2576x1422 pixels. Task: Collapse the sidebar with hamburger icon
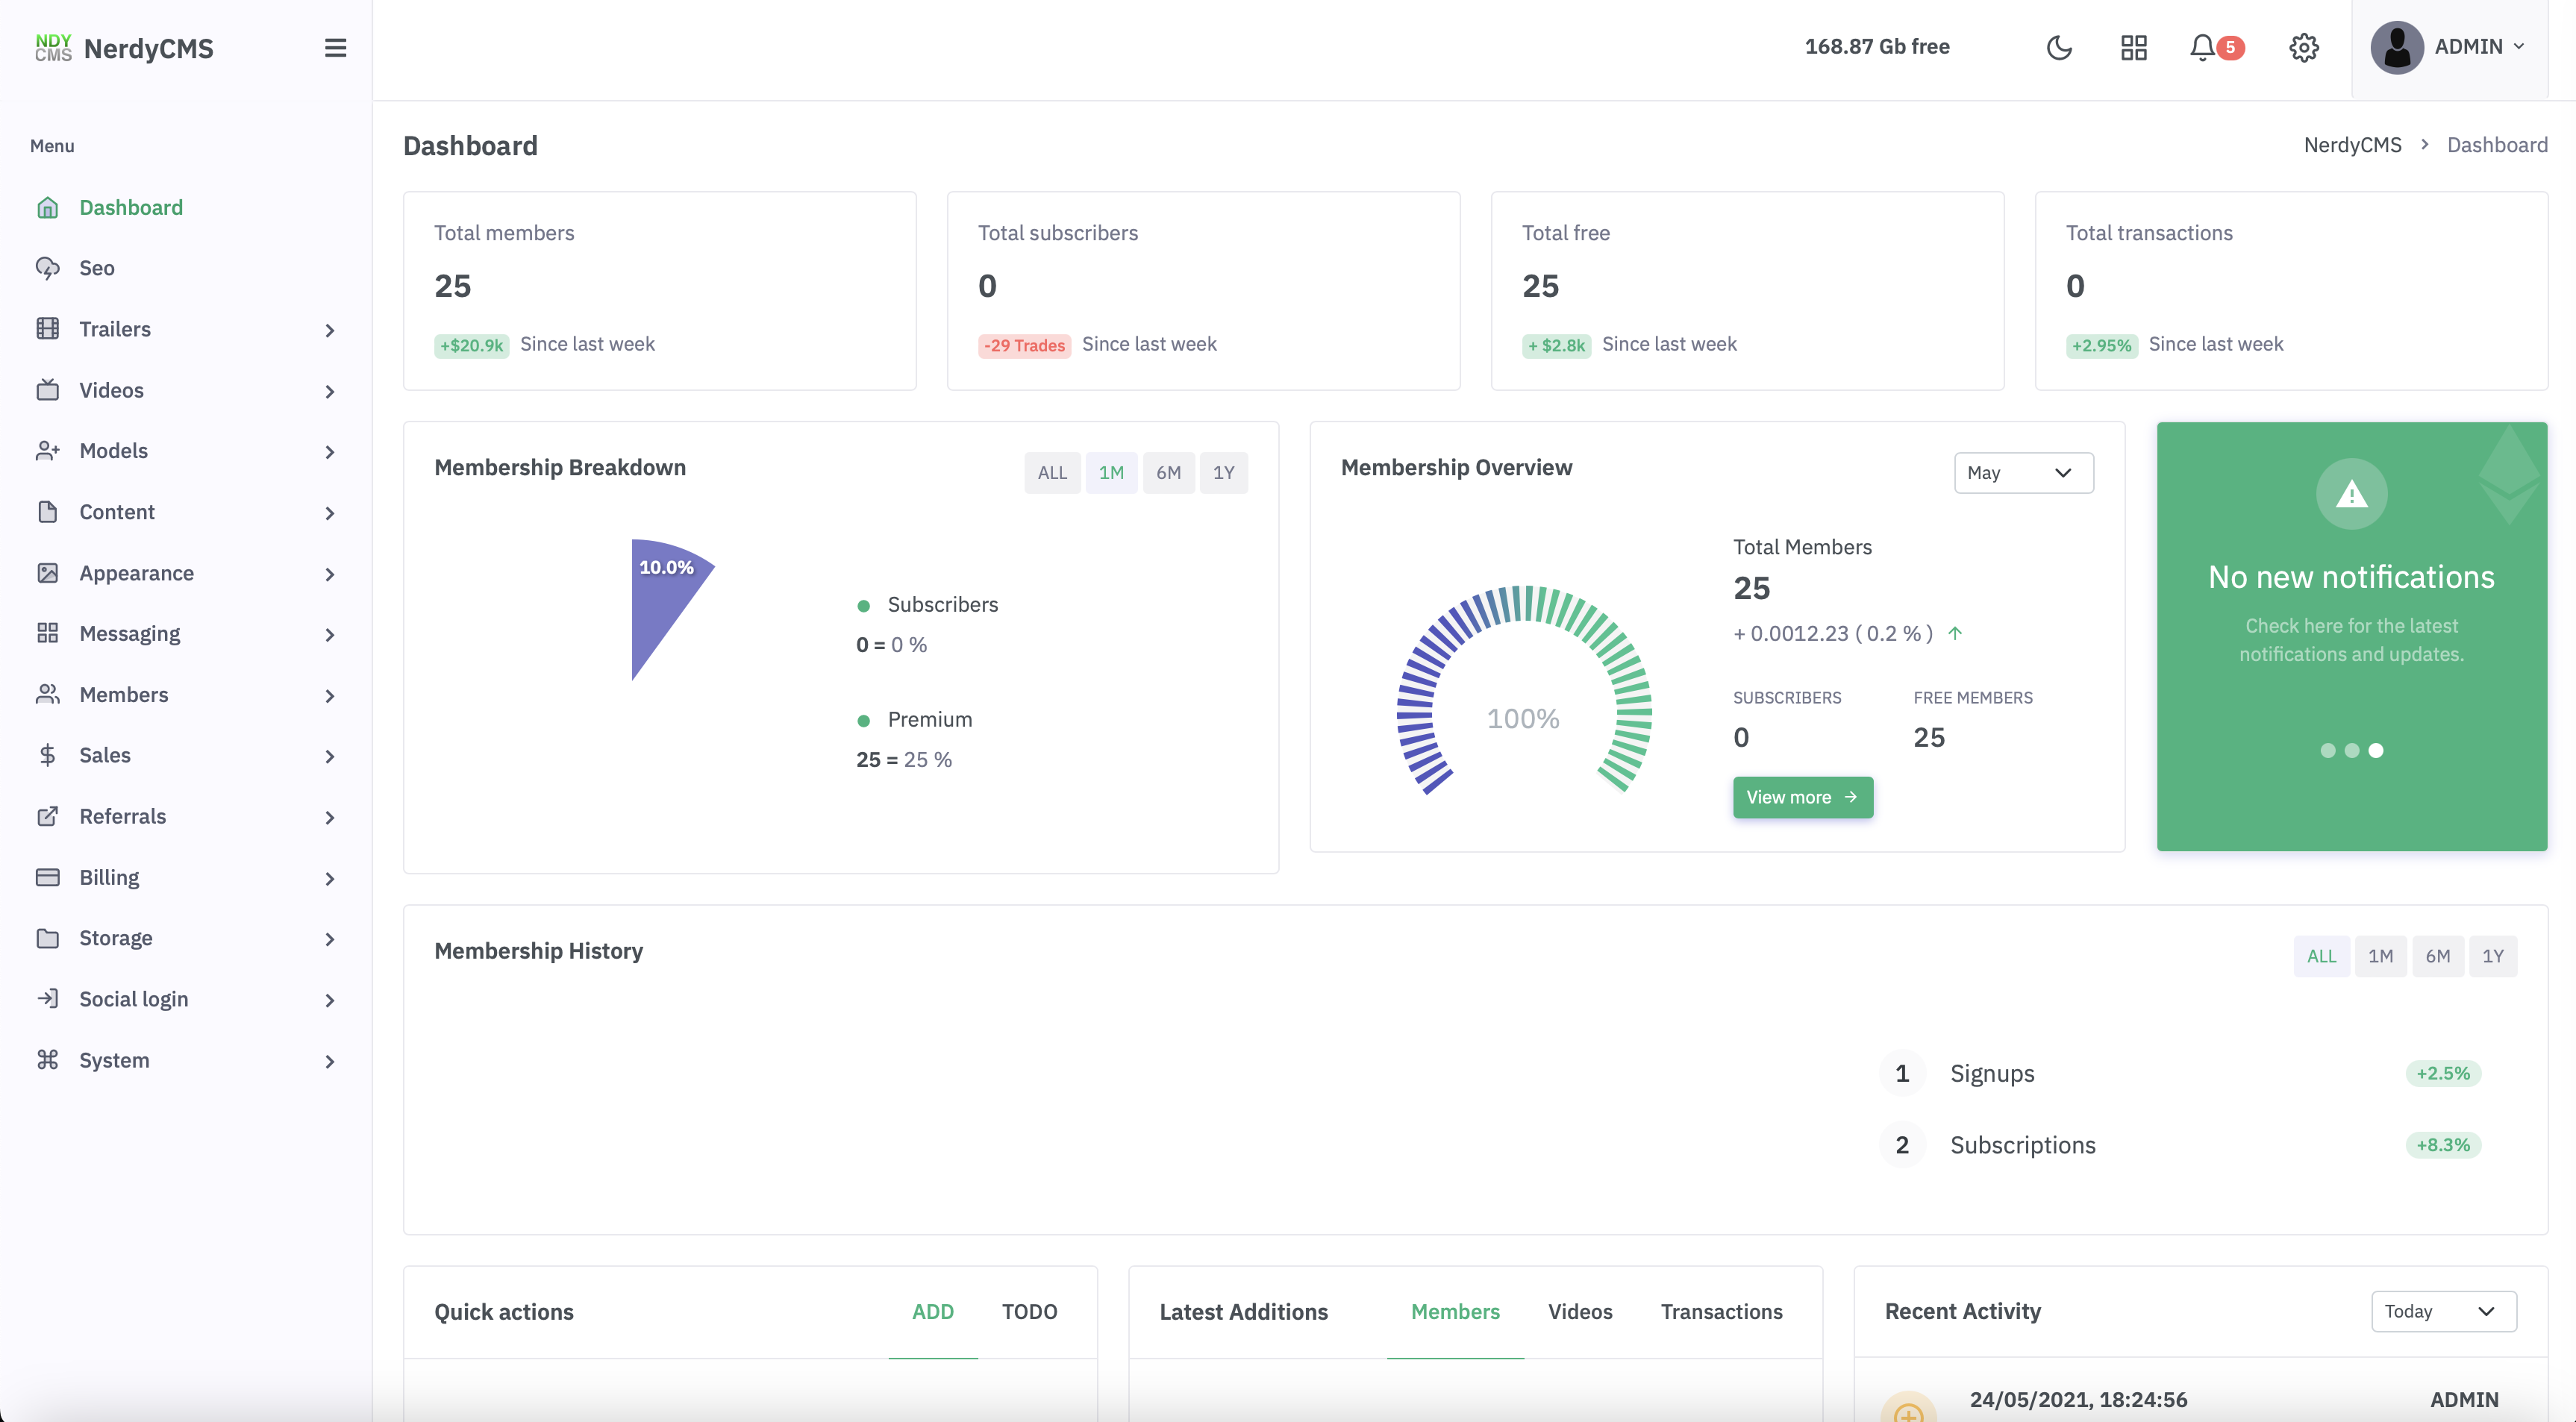point(335,48)
